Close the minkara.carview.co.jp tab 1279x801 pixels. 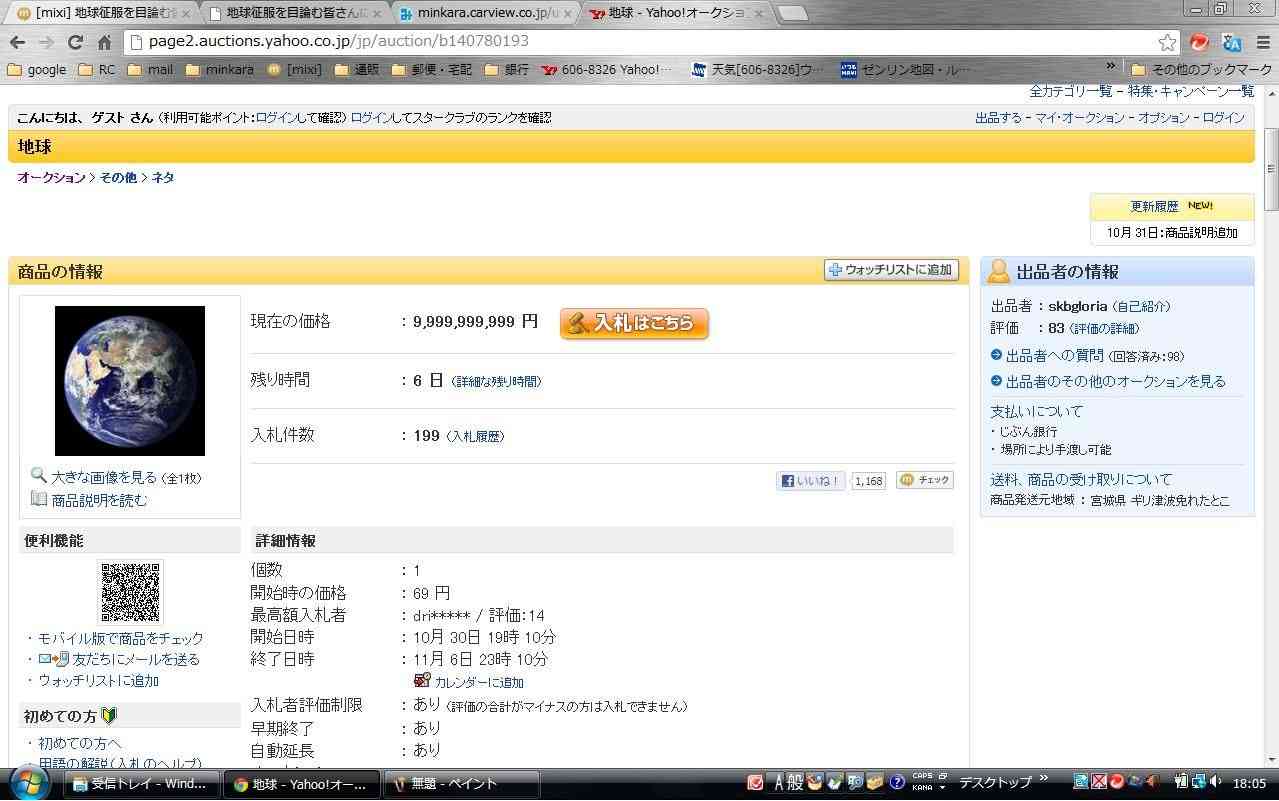[569, 13]
